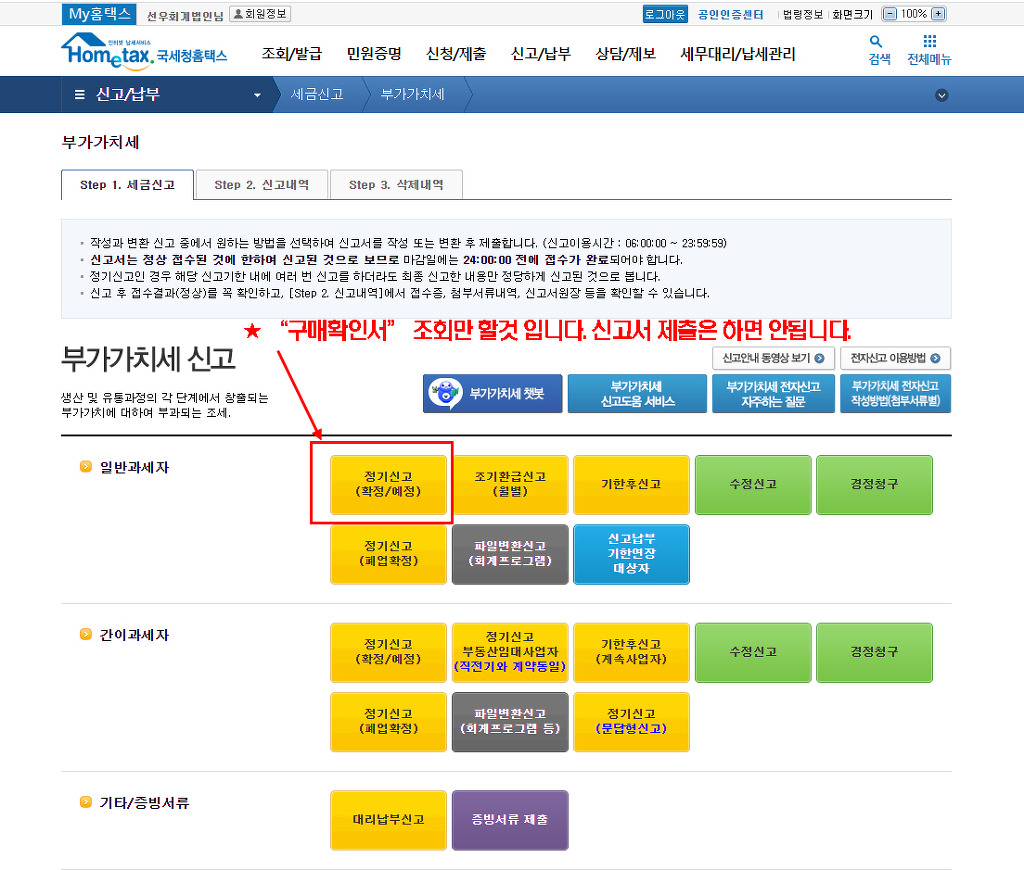Open the 법령정보 link
This screenshot has height=870, width=1024.
tap(802, 14)
